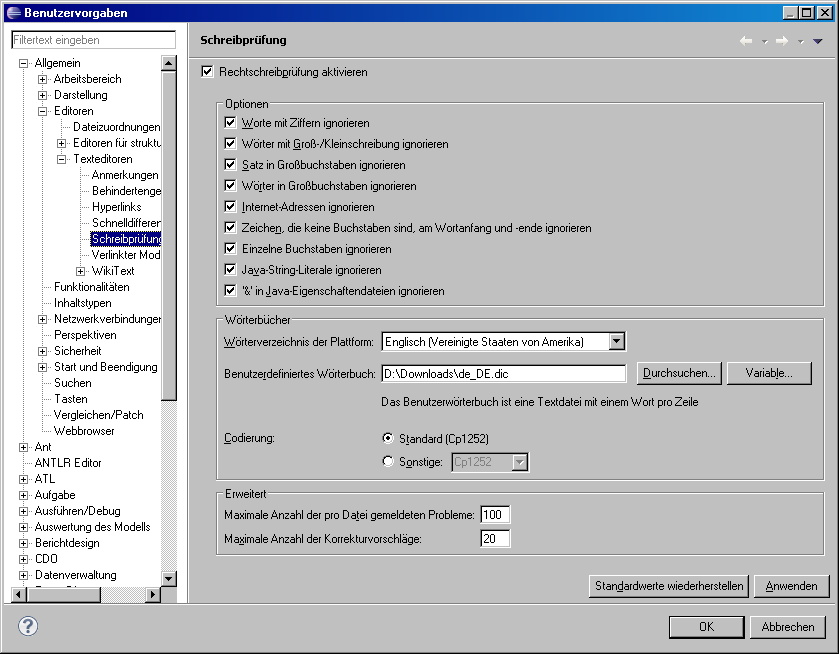Image resolution: width=839 pixels, height=654 pixels.
Task: Click the help question mark icon
Action: tap(28, 627)
